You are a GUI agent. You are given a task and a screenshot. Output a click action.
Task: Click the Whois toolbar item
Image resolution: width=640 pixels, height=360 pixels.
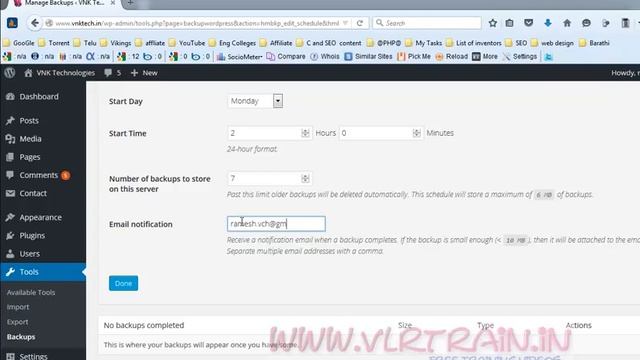[325, 57]
